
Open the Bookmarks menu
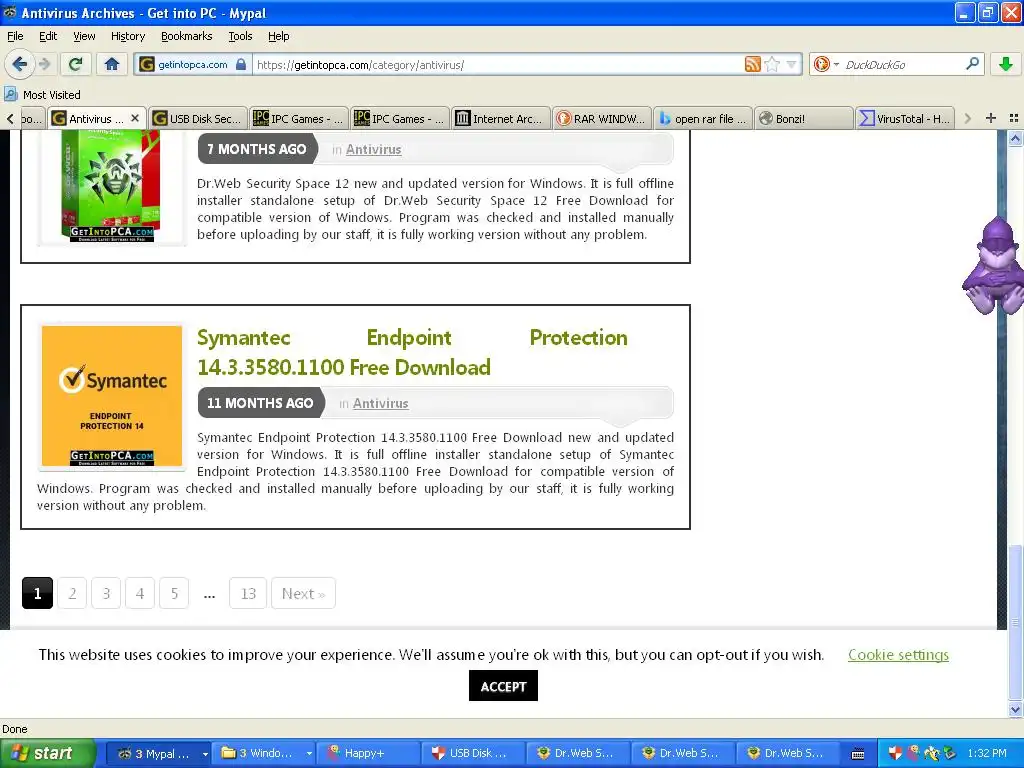pos(186,36)
